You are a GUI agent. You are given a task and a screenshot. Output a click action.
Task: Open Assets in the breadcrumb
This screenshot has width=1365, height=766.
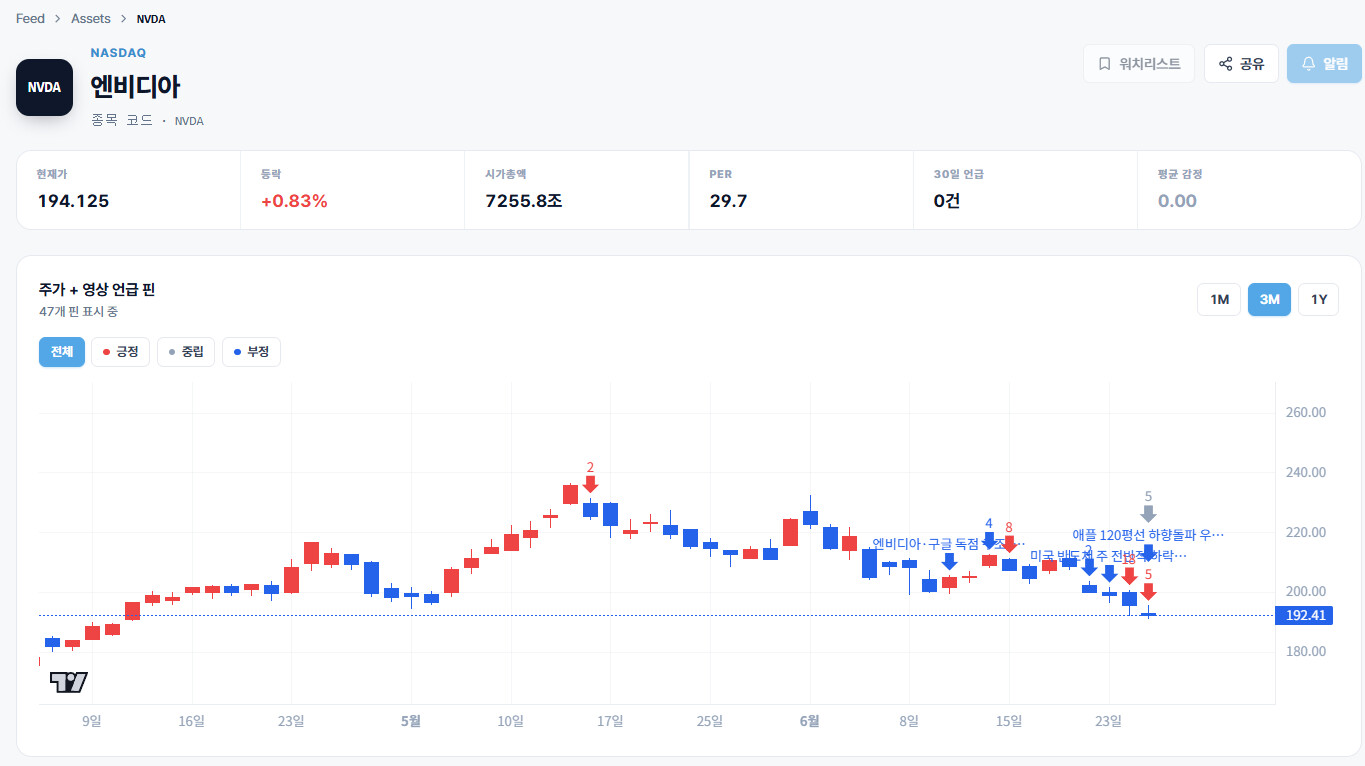[x=91, y=19]
